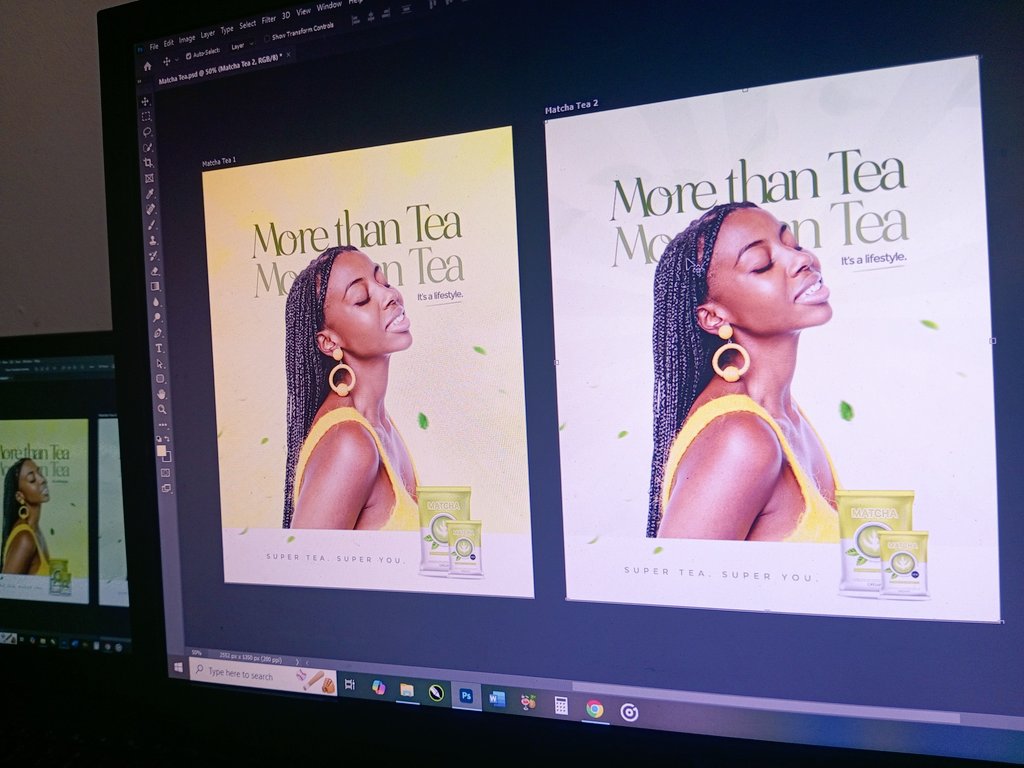Viewport: 1024px width, 768px height.
Task: Open the Image menu
Action: pyautogui.click(x=187, y=39)
